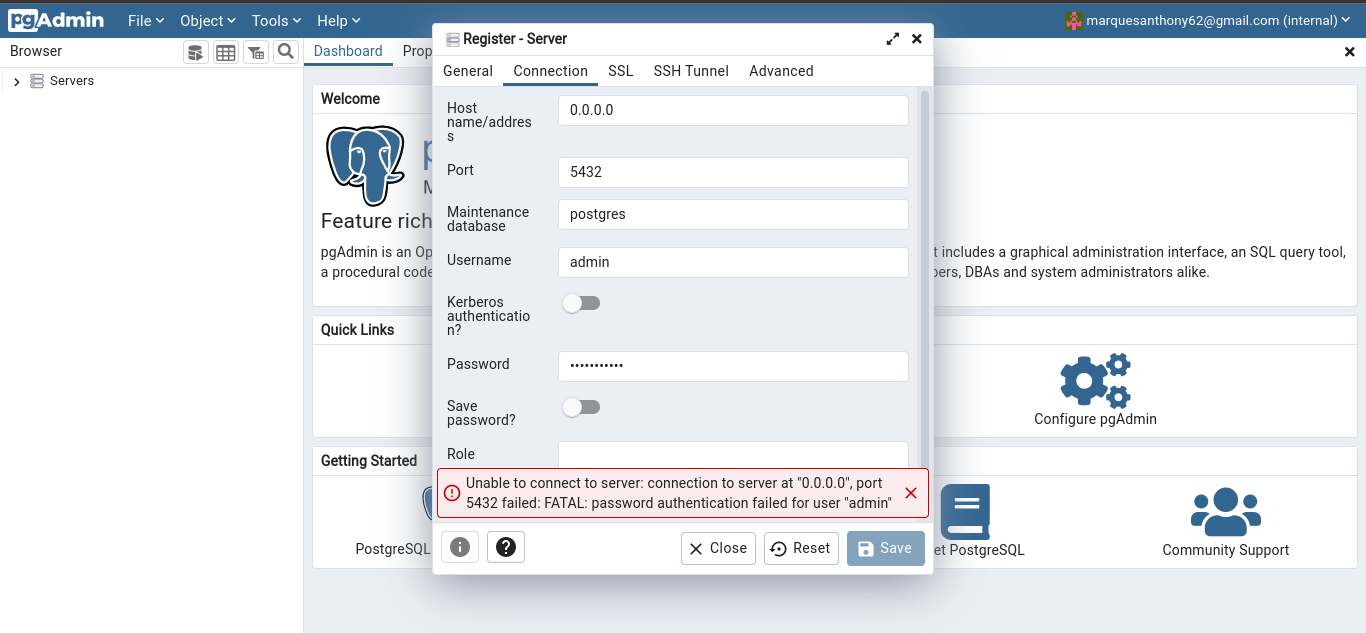Open Community Support people icon

(1226, 511)
